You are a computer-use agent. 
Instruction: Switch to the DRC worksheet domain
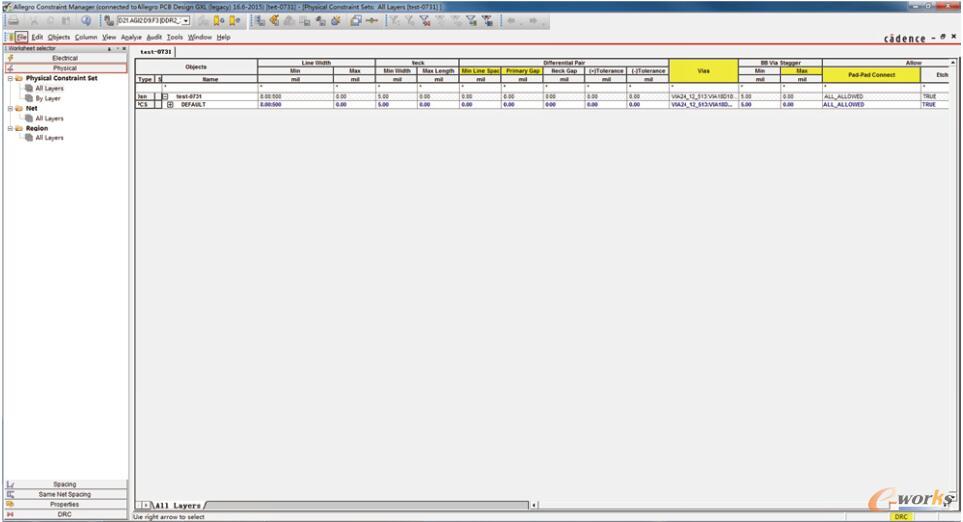(x=65, y=514)
